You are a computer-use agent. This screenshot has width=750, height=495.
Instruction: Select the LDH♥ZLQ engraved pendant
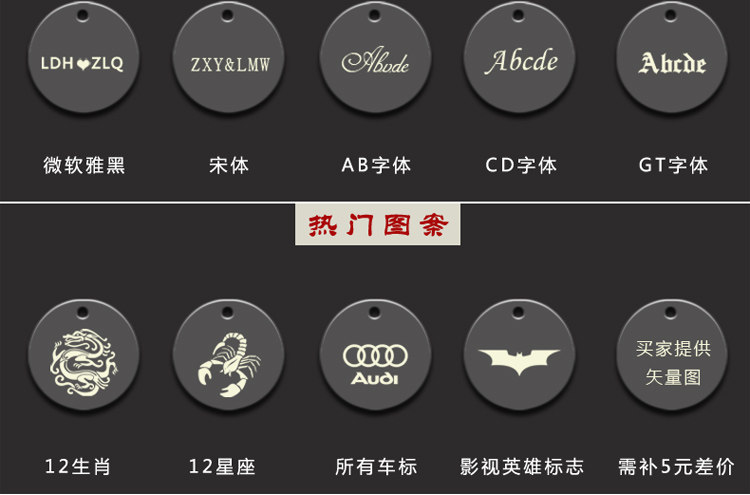[84, 57]
